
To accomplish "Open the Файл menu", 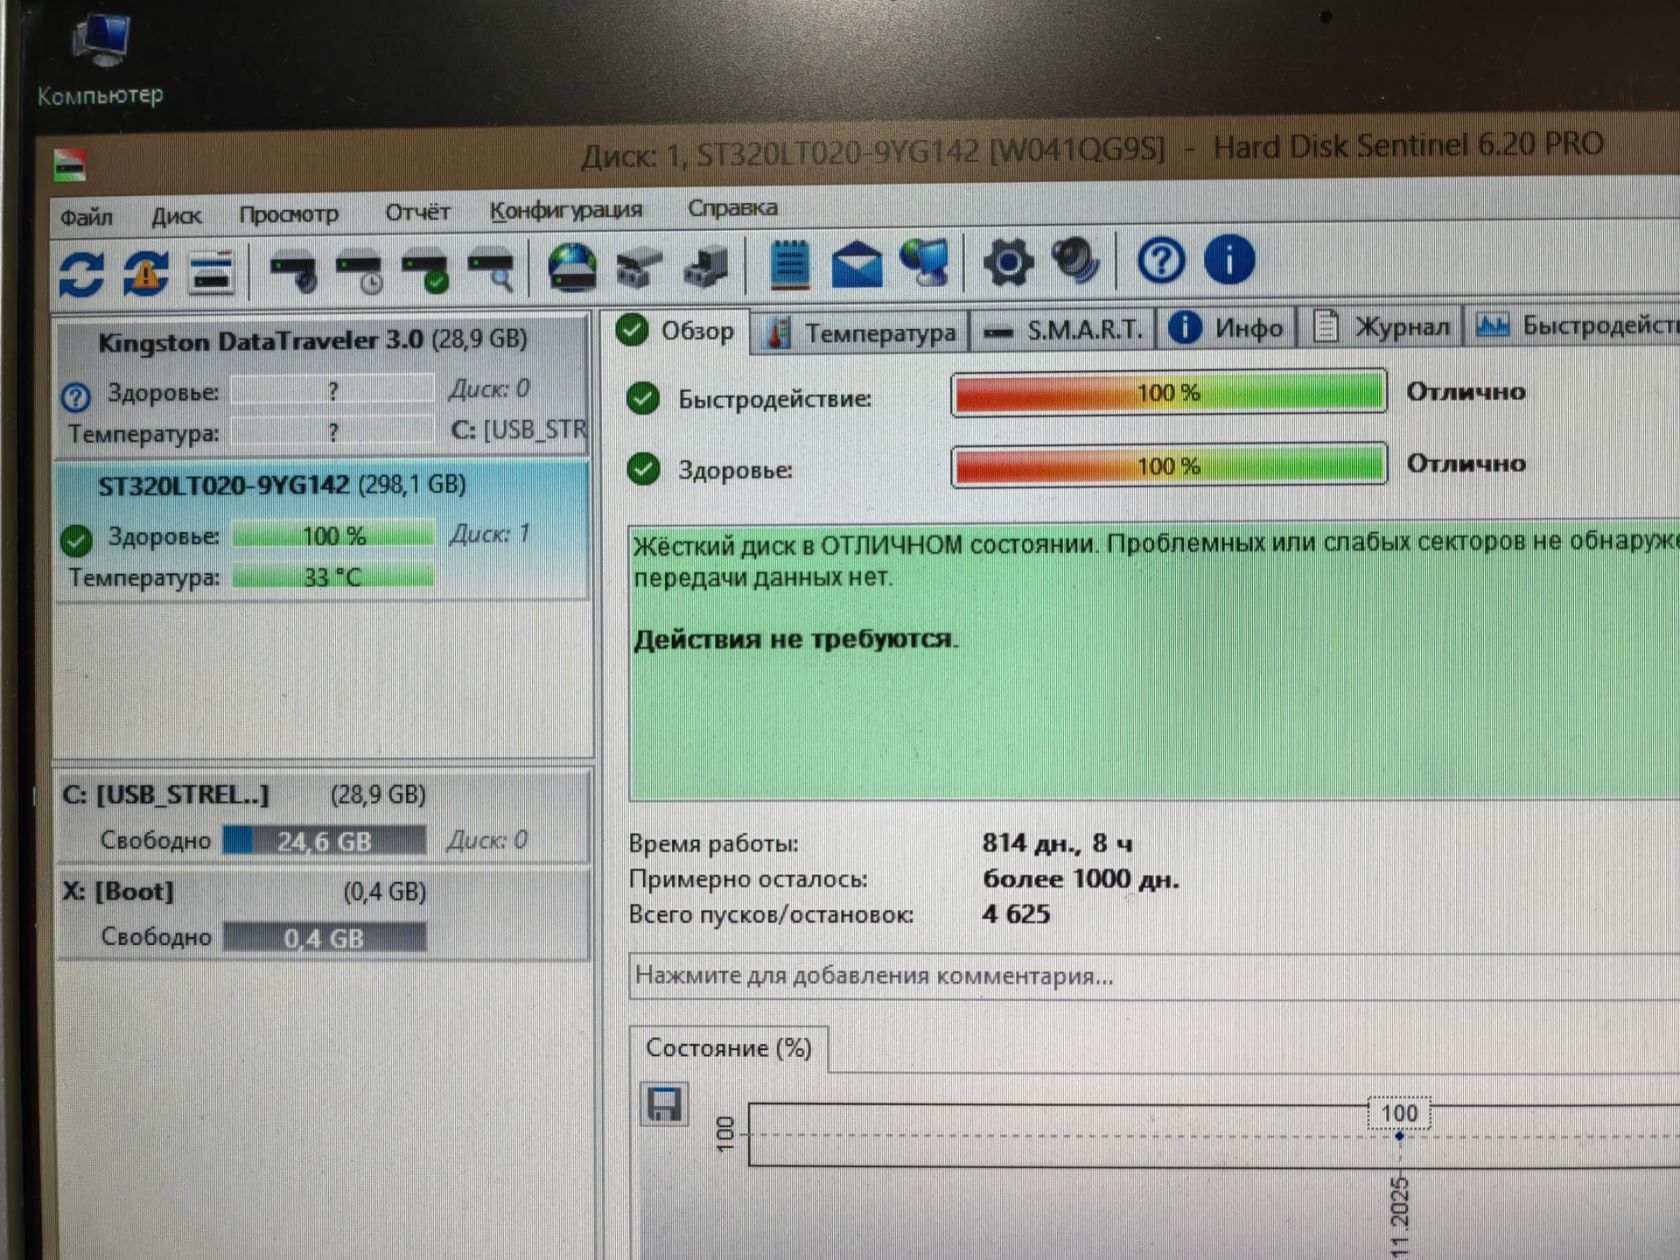I will pos(86,216).
